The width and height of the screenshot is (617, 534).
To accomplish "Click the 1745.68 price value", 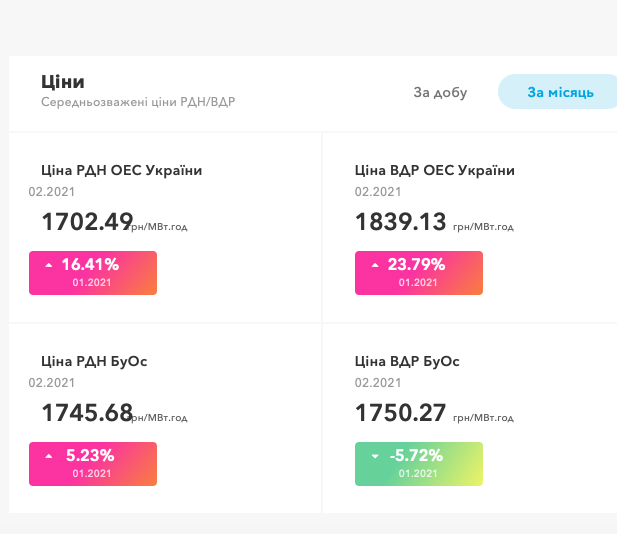I will click(x=86, y=412).
